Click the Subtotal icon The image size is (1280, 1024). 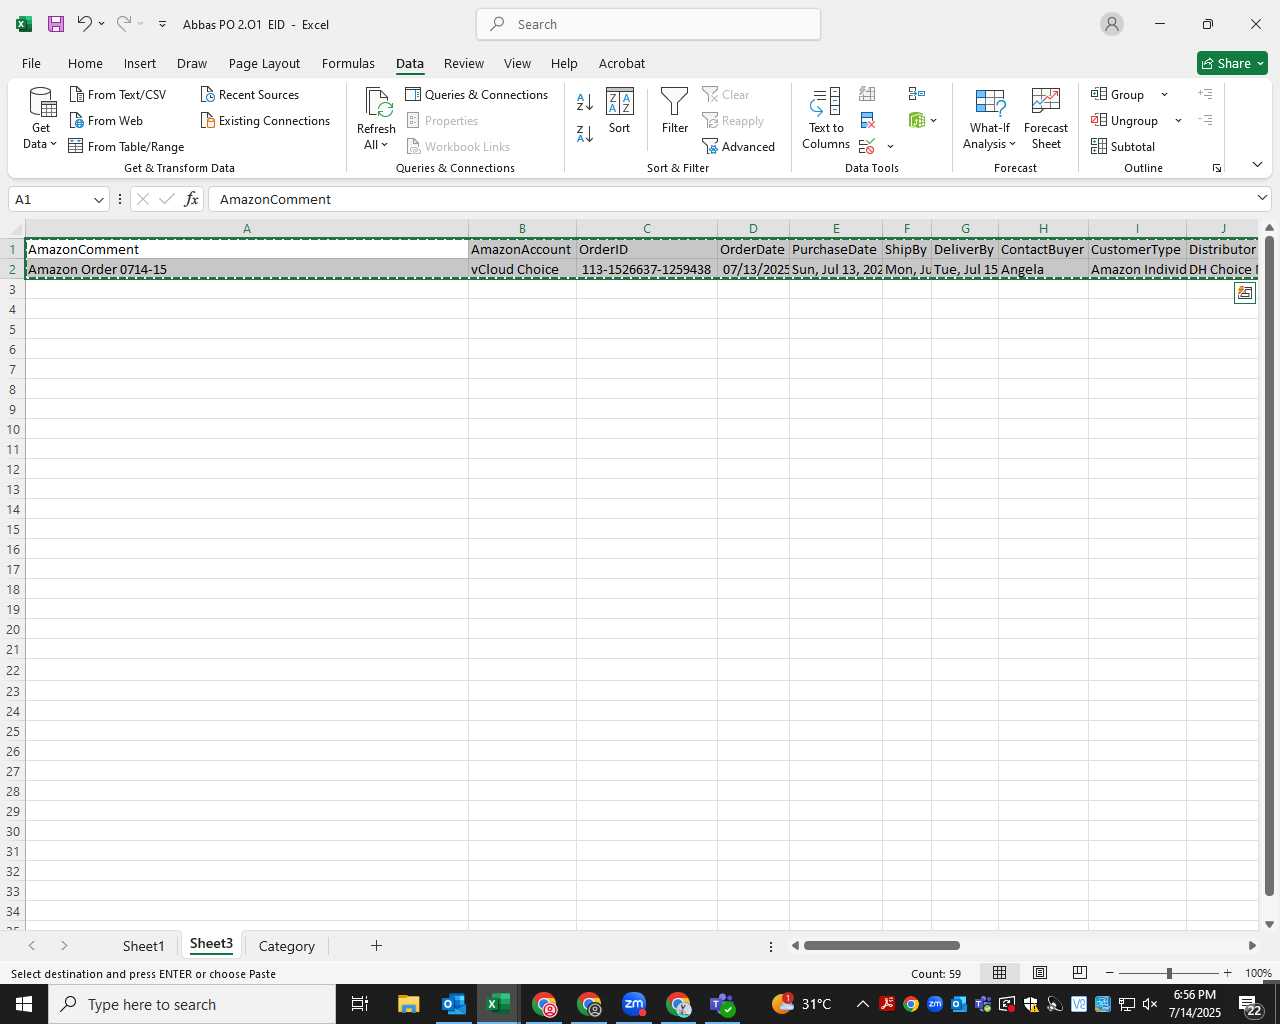pyautogui.click(x=1123, y=146)
